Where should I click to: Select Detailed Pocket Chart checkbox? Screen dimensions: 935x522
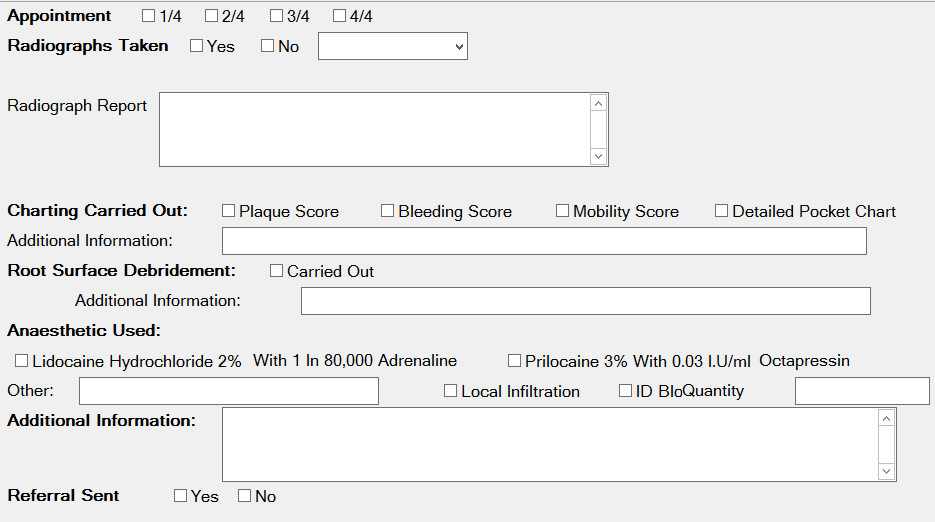coord(722,211)
